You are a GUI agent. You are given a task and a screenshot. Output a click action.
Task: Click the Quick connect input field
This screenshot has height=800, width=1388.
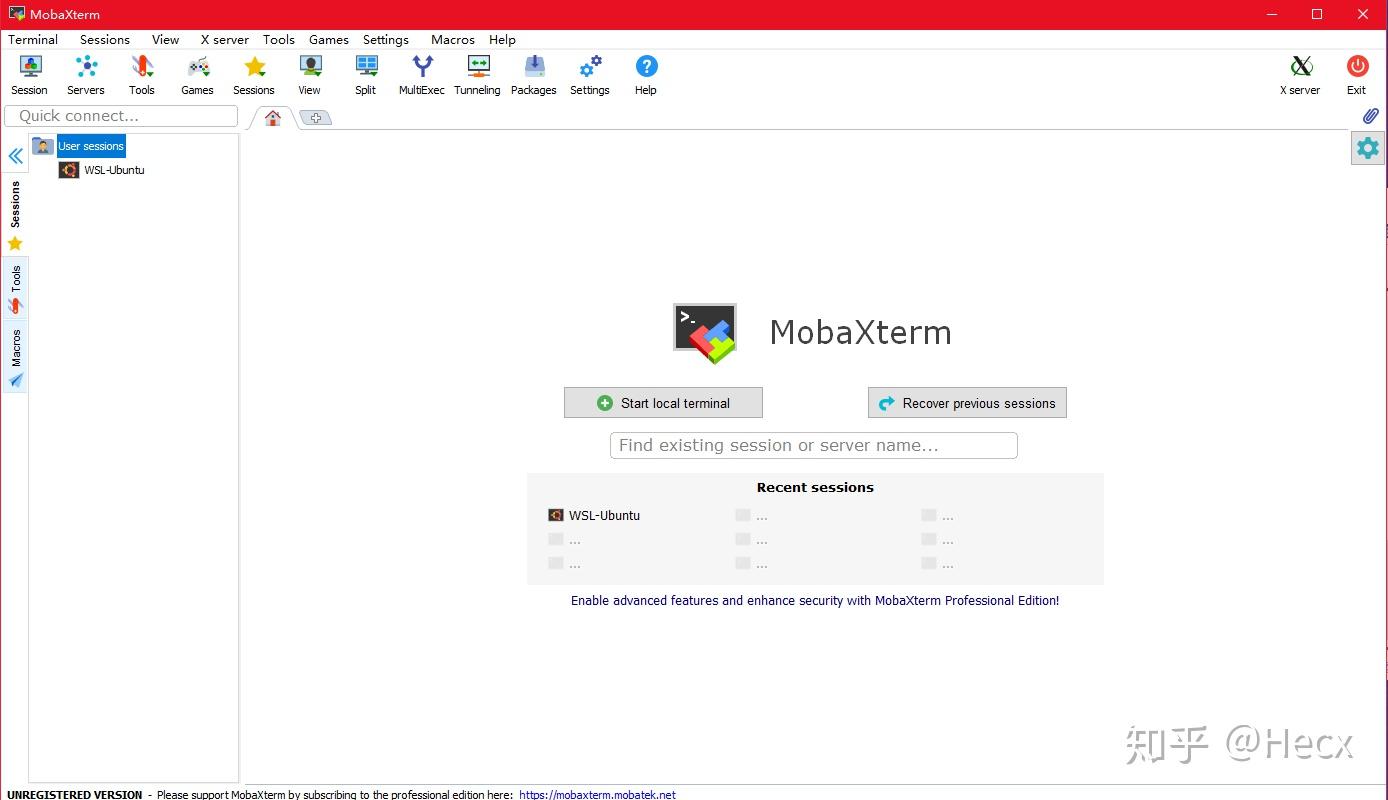(x=119, y=116)
